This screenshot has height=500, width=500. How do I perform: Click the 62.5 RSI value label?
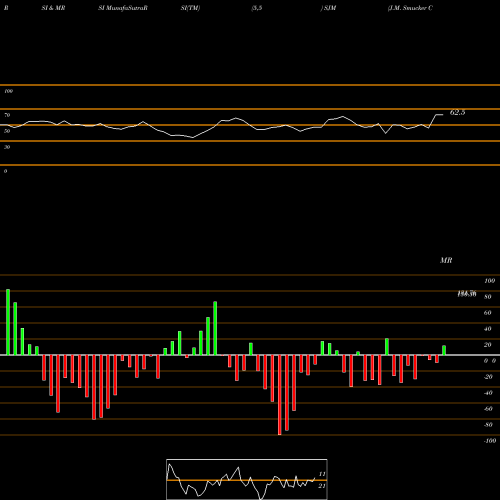point(457,112)
